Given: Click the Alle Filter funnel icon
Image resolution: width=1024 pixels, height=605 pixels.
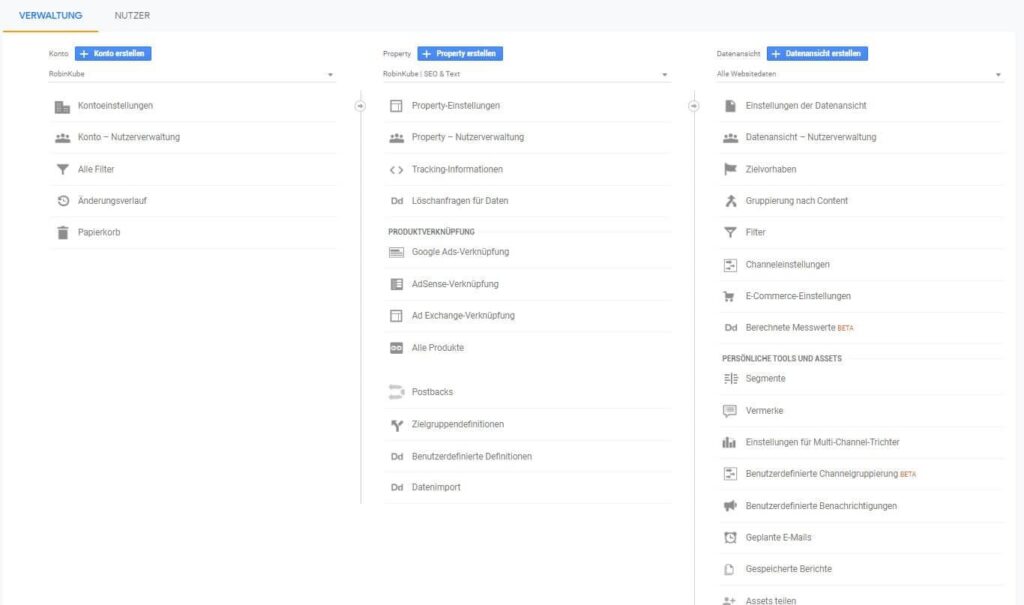Looking at the screenshot, I should 62,170.
